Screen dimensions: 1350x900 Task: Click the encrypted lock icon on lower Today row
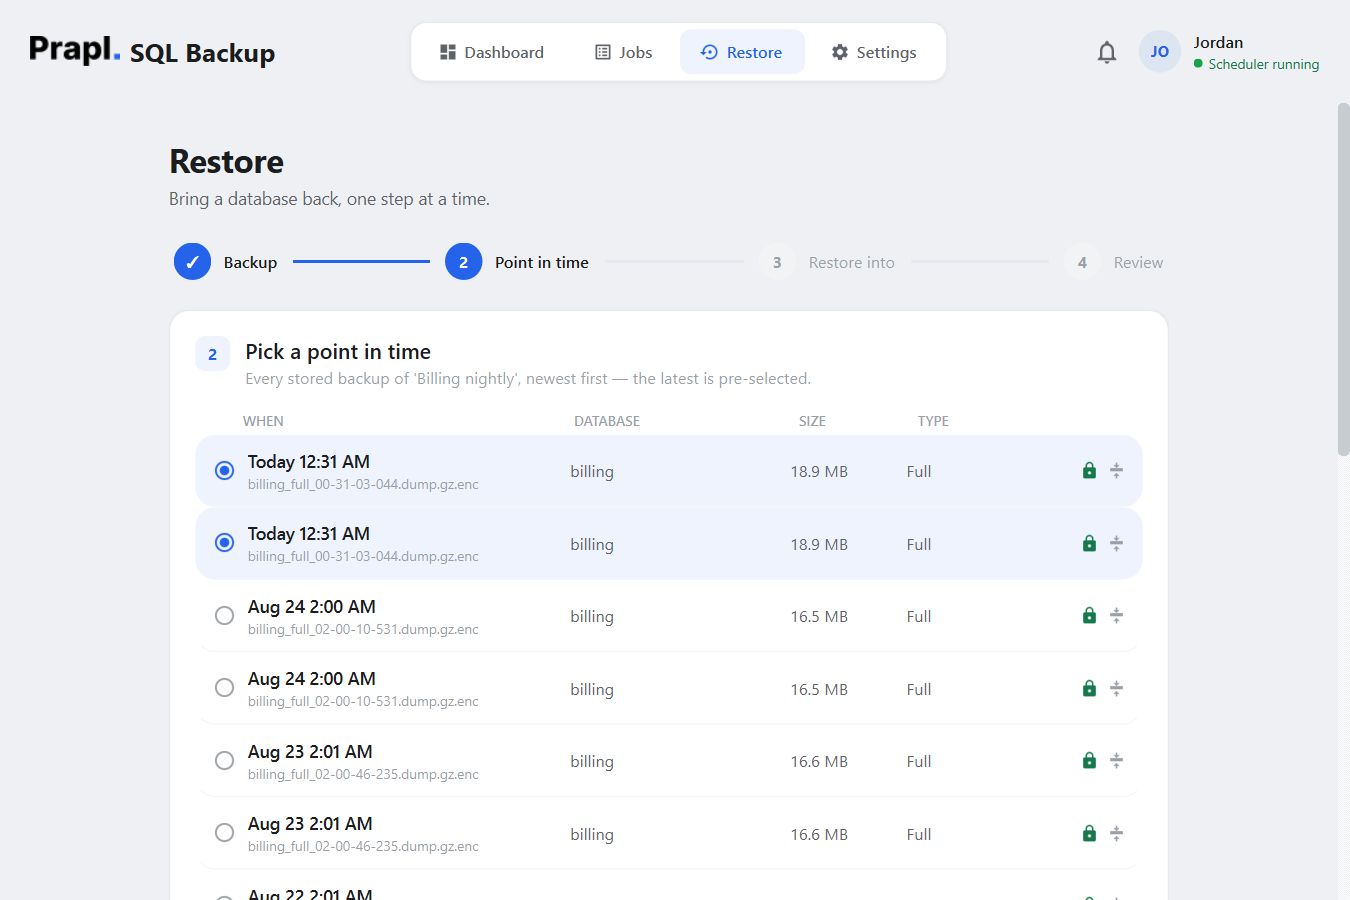tap(1089, 544)
